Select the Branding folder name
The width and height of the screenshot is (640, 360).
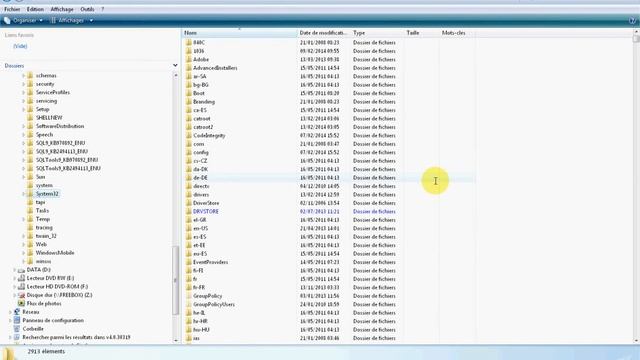pos(204,102)
